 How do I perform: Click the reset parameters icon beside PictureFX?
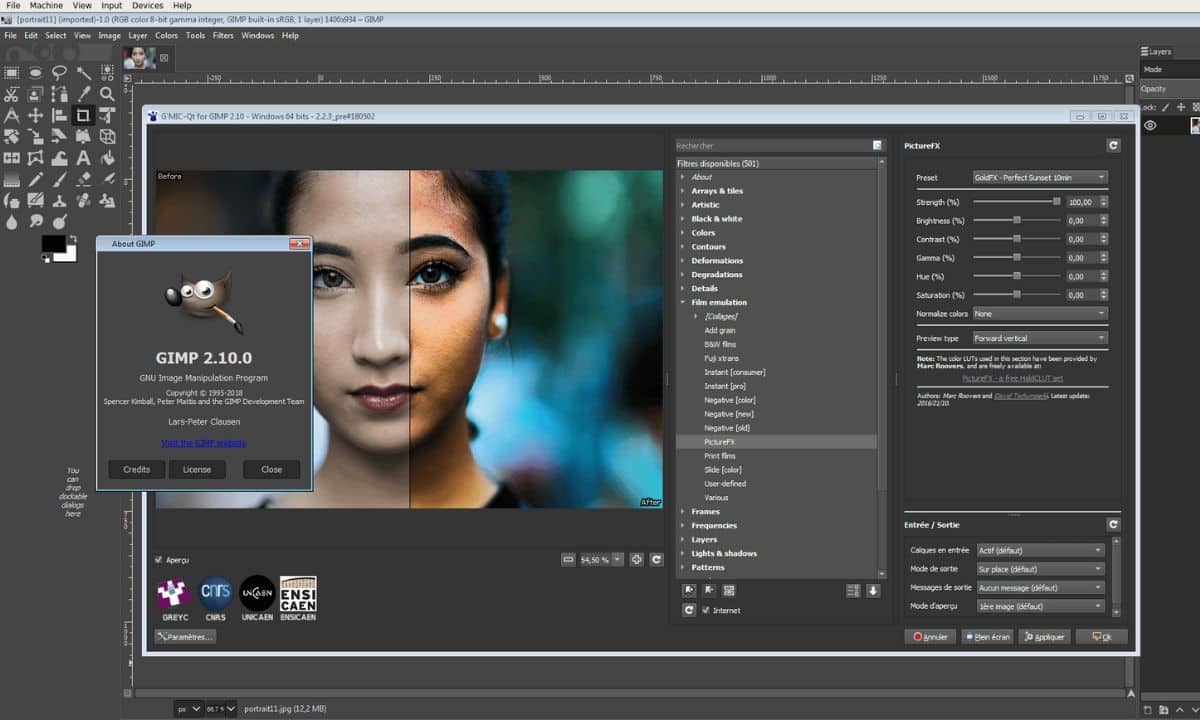[1113, 146]
